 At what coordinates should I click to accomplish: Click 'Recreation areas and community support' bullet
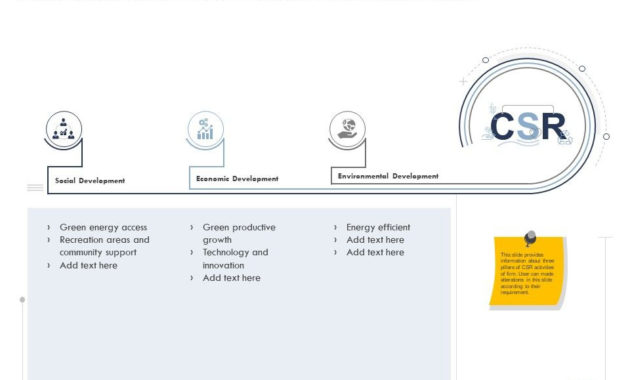104,246
